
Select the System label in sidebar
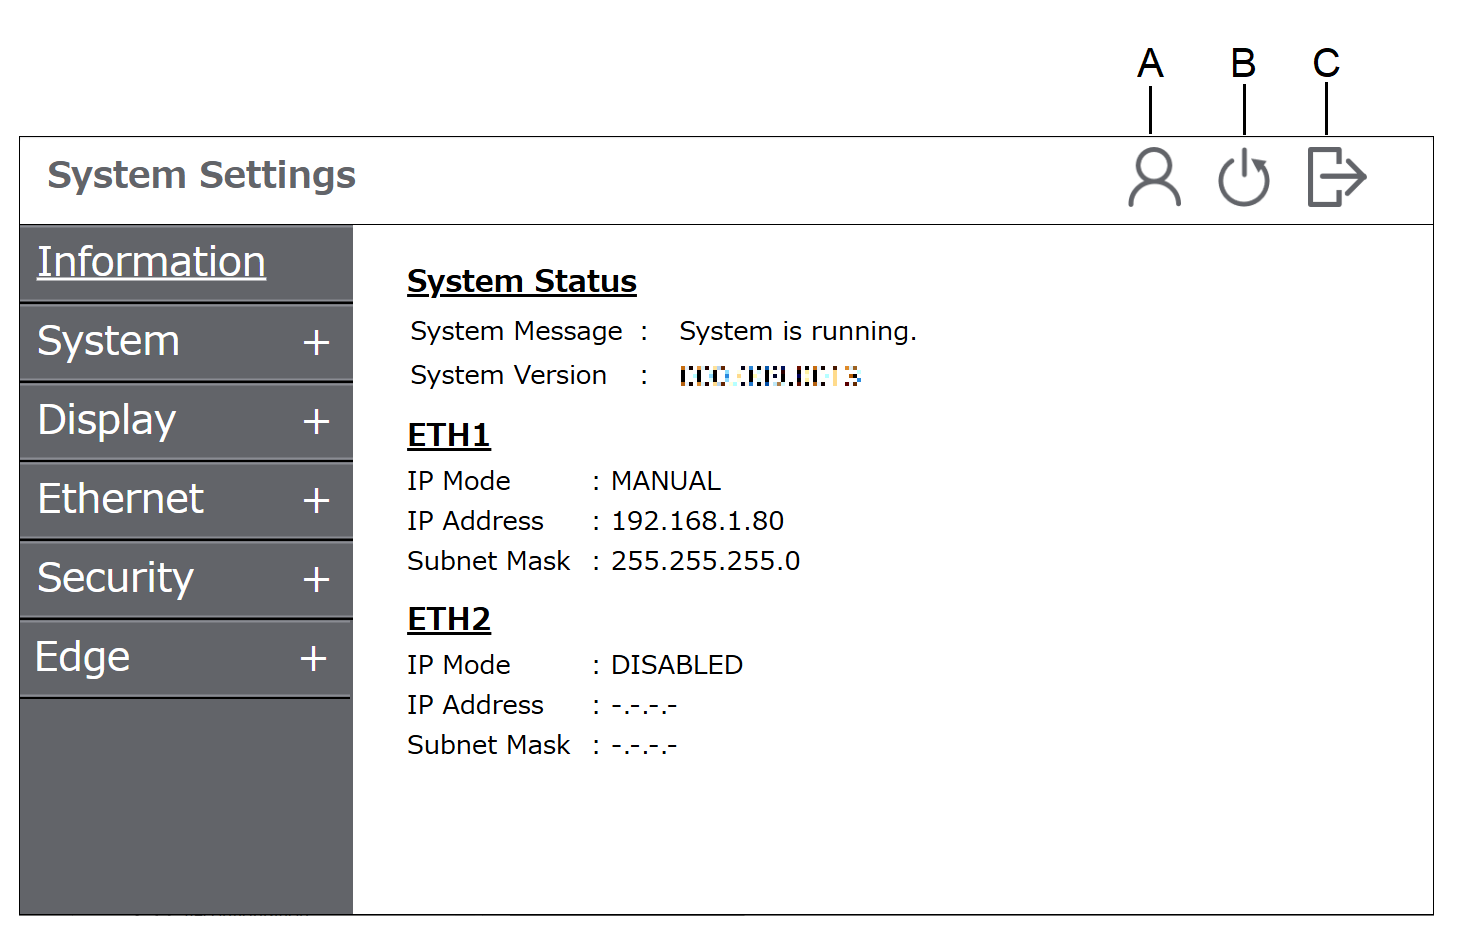coord(108,342)
